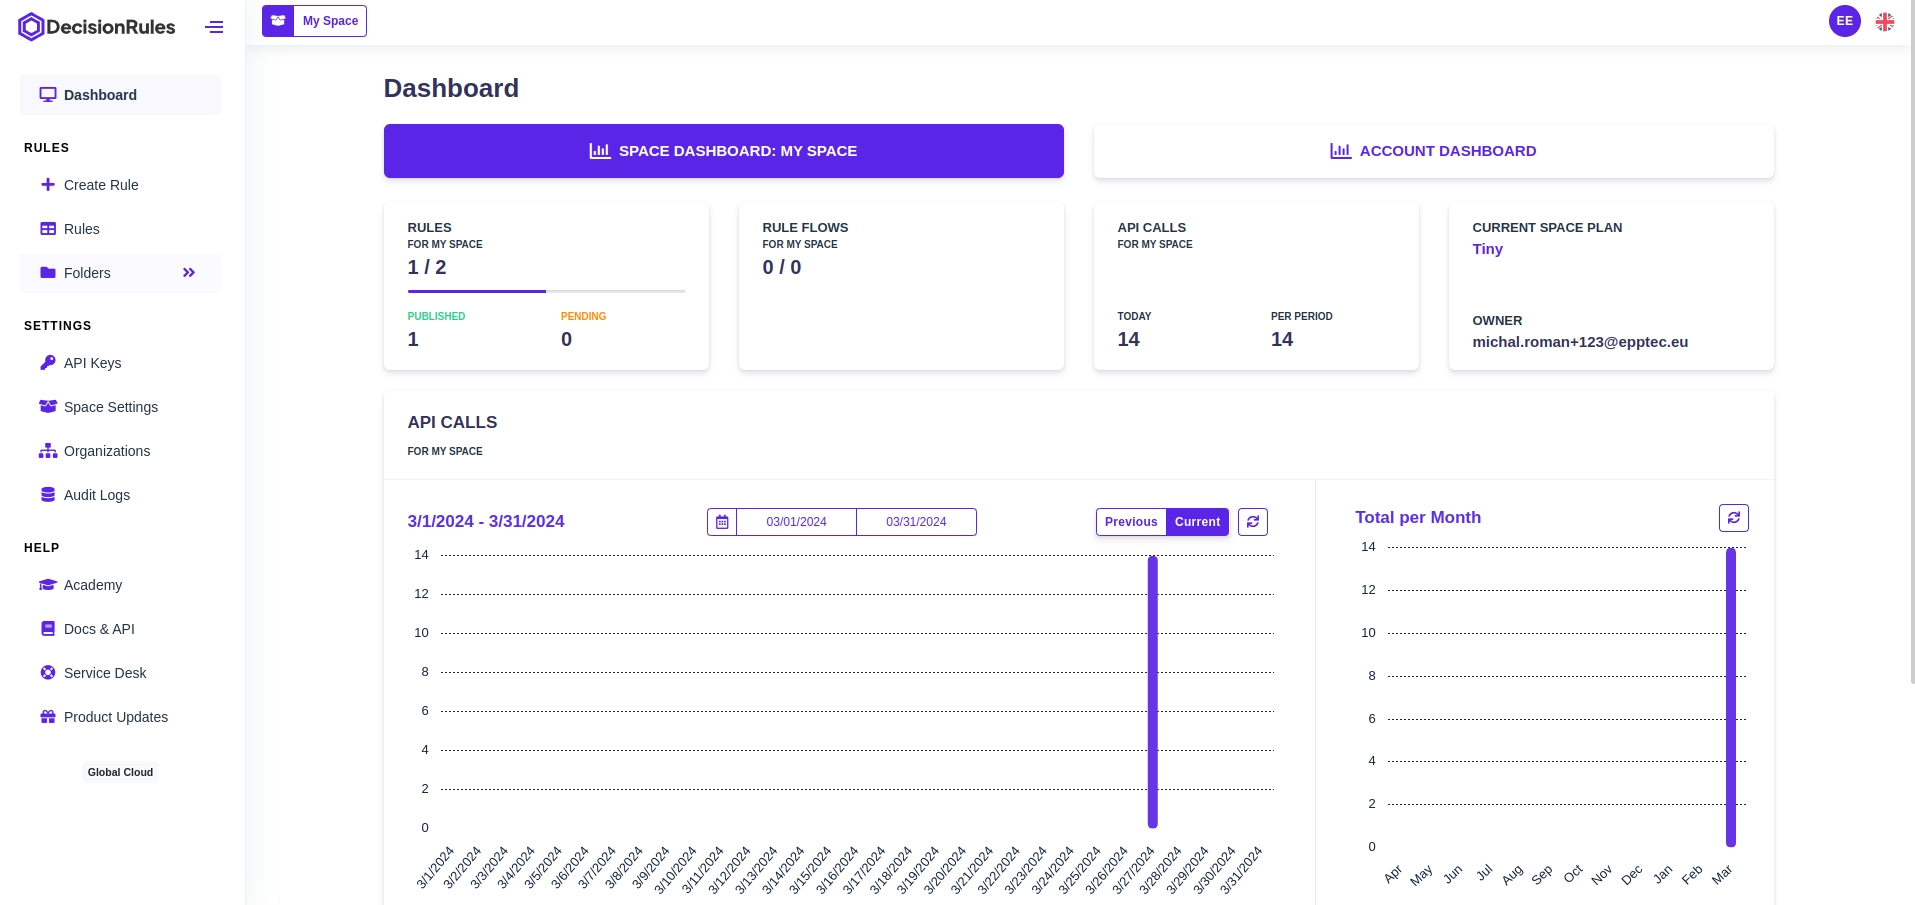Switch chart to the Previous period

pyautogui.click(x=1131, y=522)
